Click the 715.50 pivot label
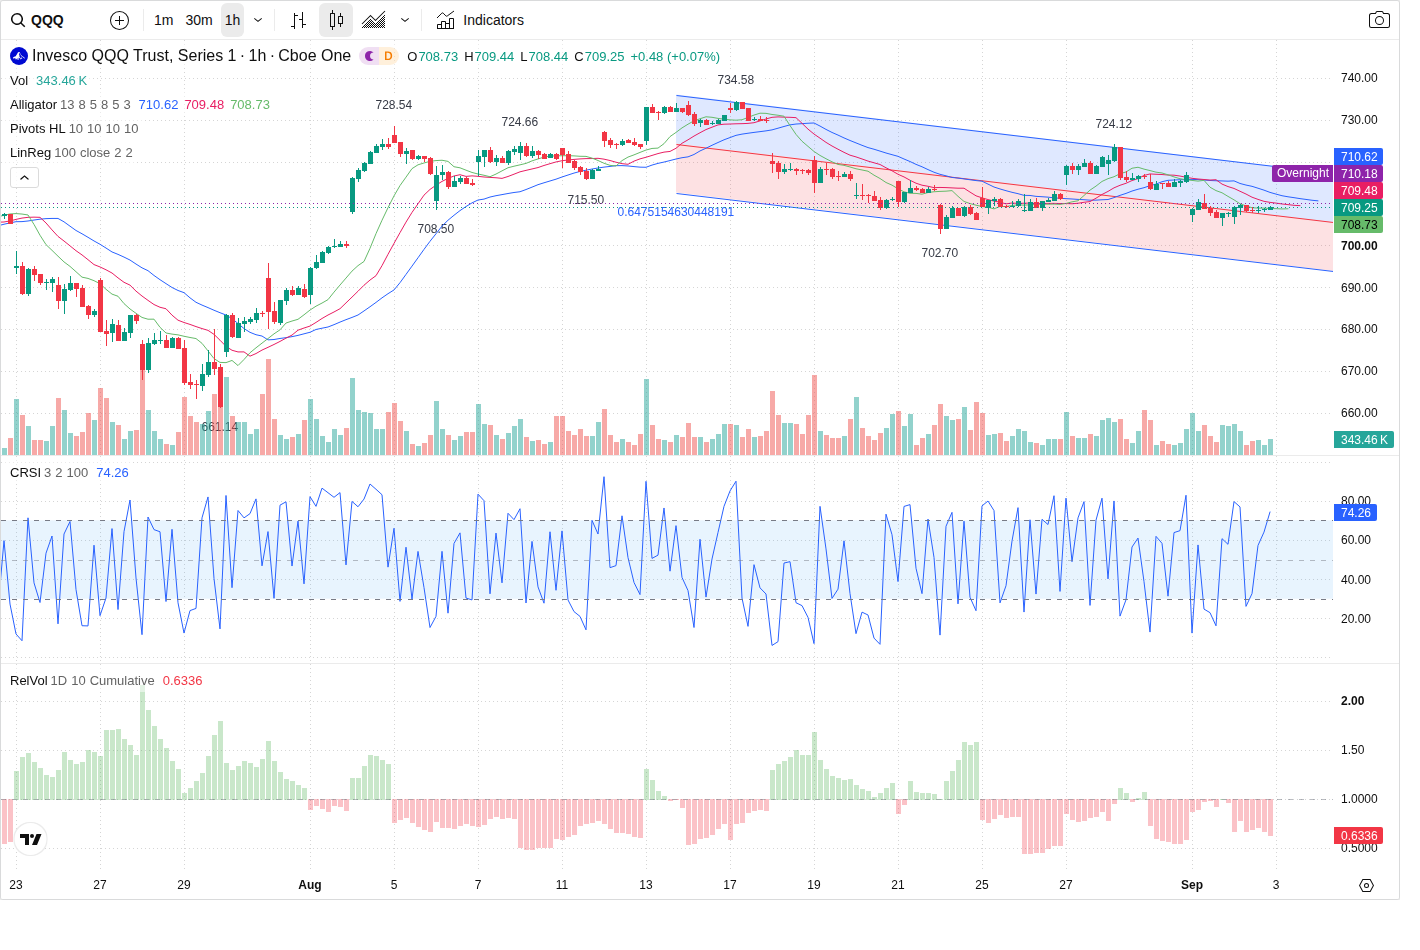Image resolution: width=1420 pixels, height=950 pixels. pyautogui.click(x=586, y=200)
